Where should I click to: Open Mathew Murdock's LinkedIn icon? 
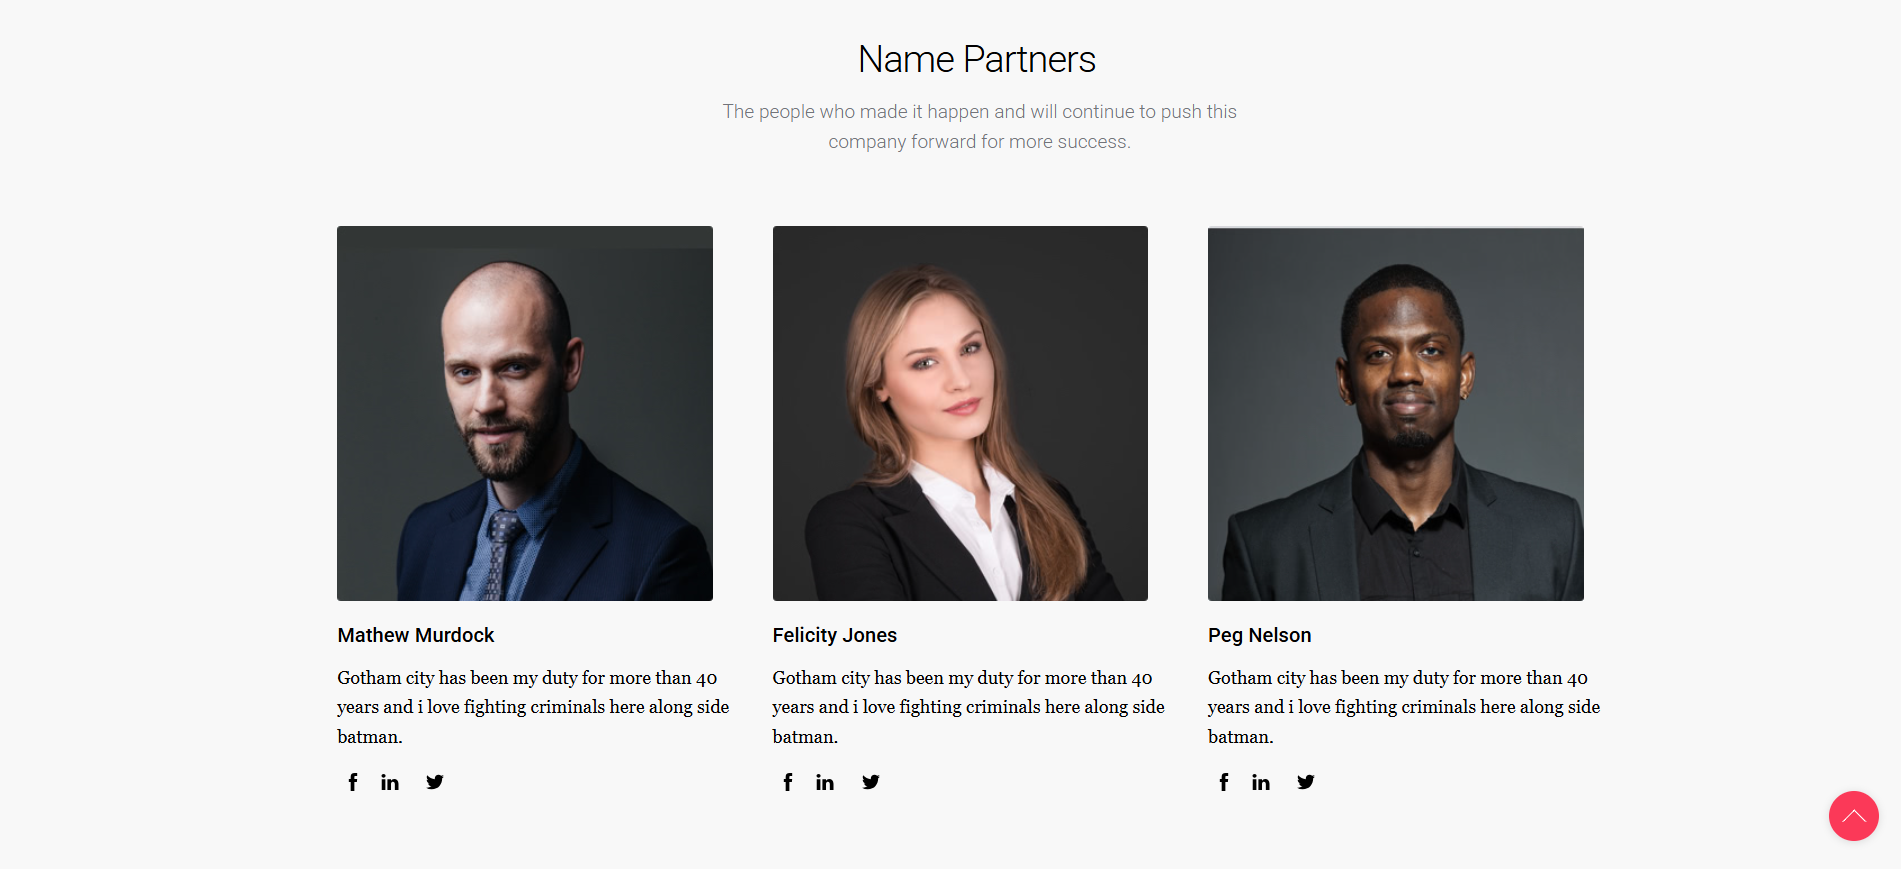(390, 782)
